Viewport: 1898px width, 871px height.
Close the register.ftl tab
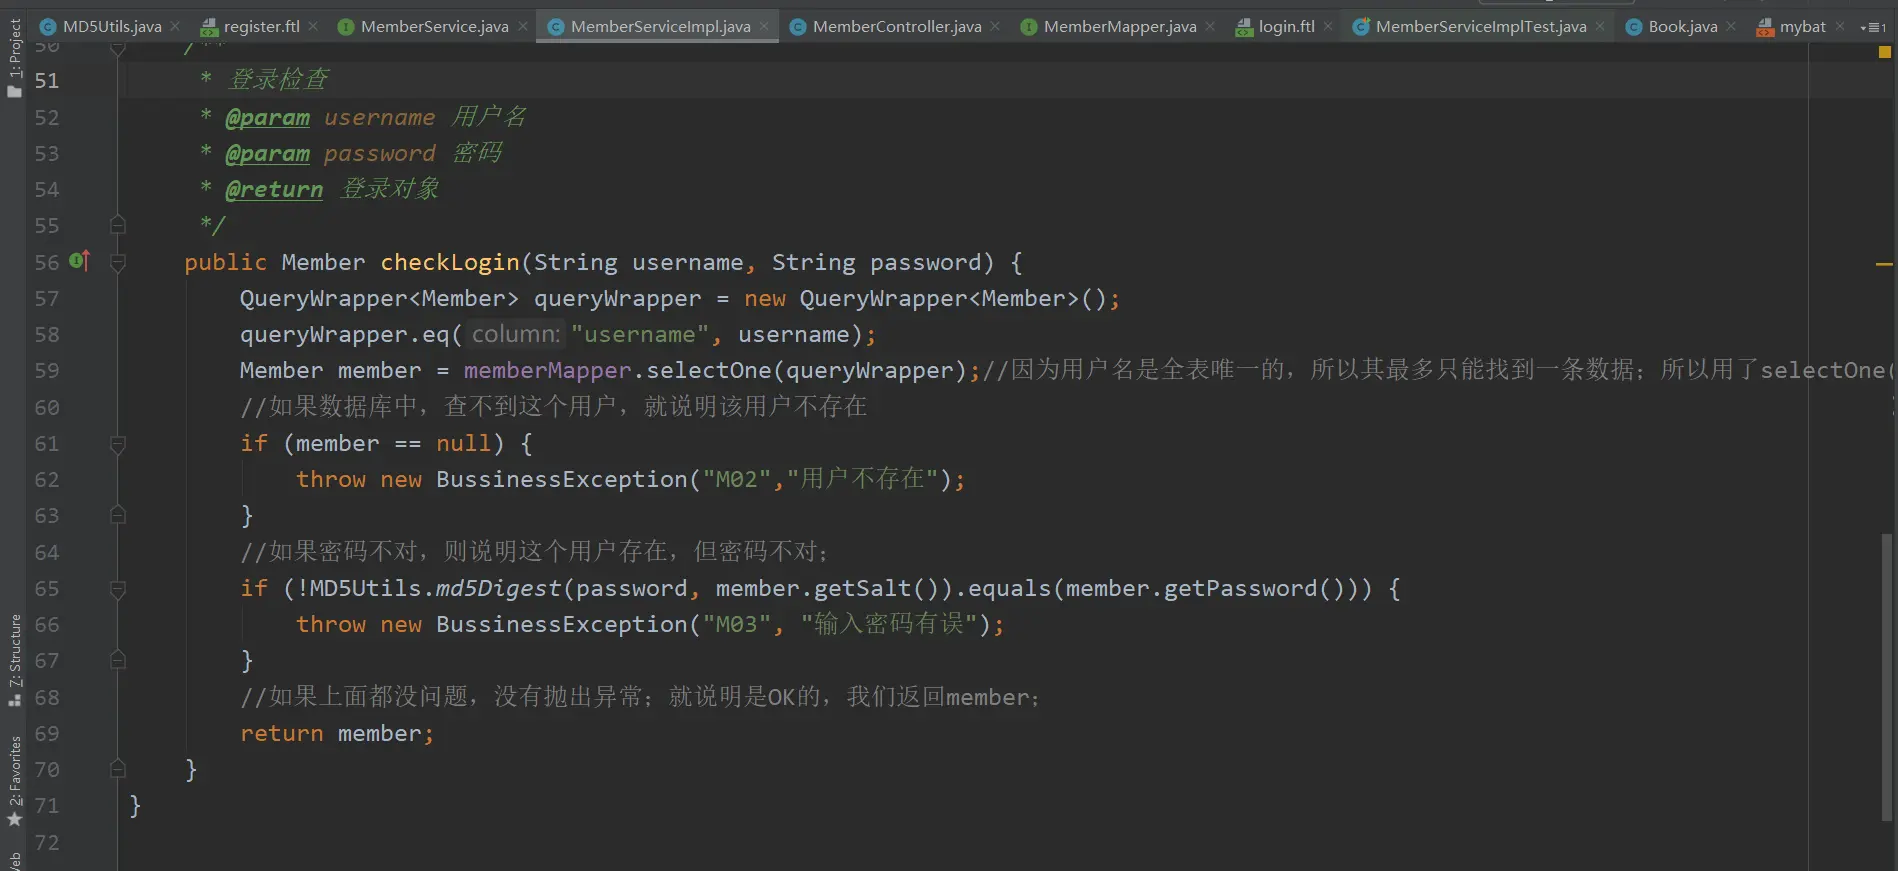pos(313,26)
